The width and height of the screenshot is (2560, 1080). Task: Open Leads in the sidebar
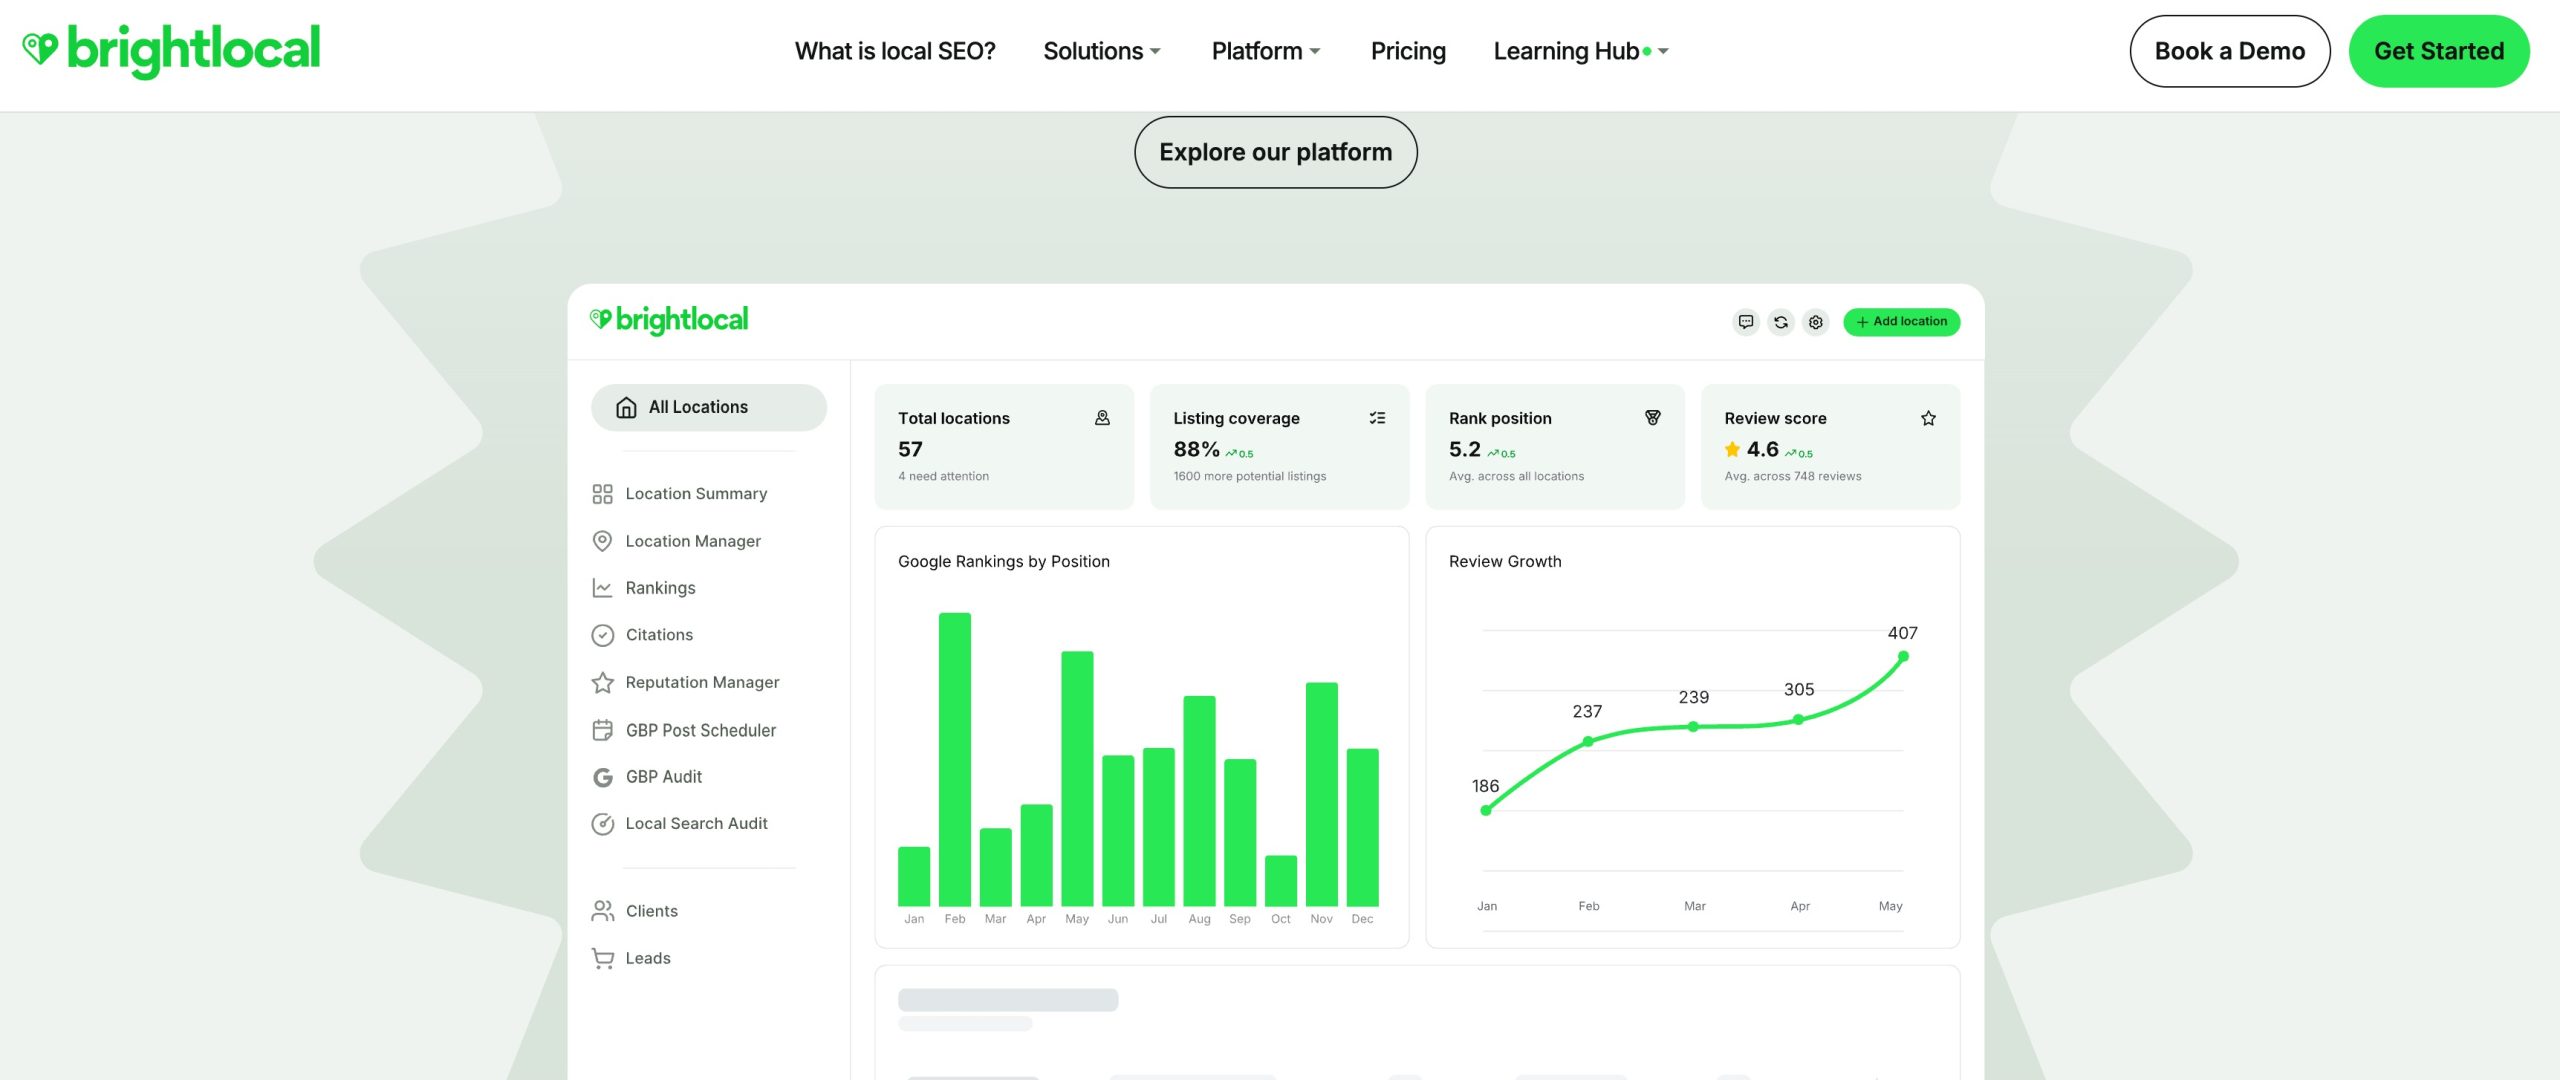[x=648, y=958]
